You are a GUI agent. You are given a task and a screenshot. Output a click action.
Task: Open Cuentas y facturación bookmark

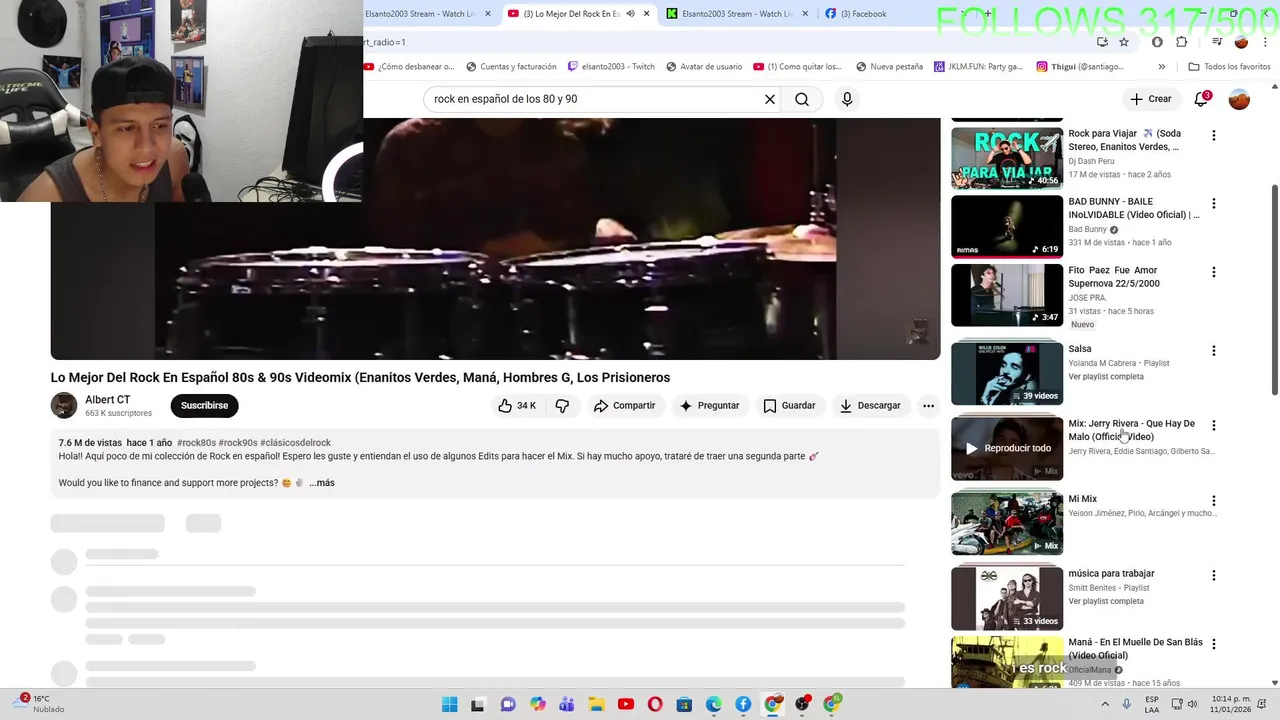[x=511, y=67]
